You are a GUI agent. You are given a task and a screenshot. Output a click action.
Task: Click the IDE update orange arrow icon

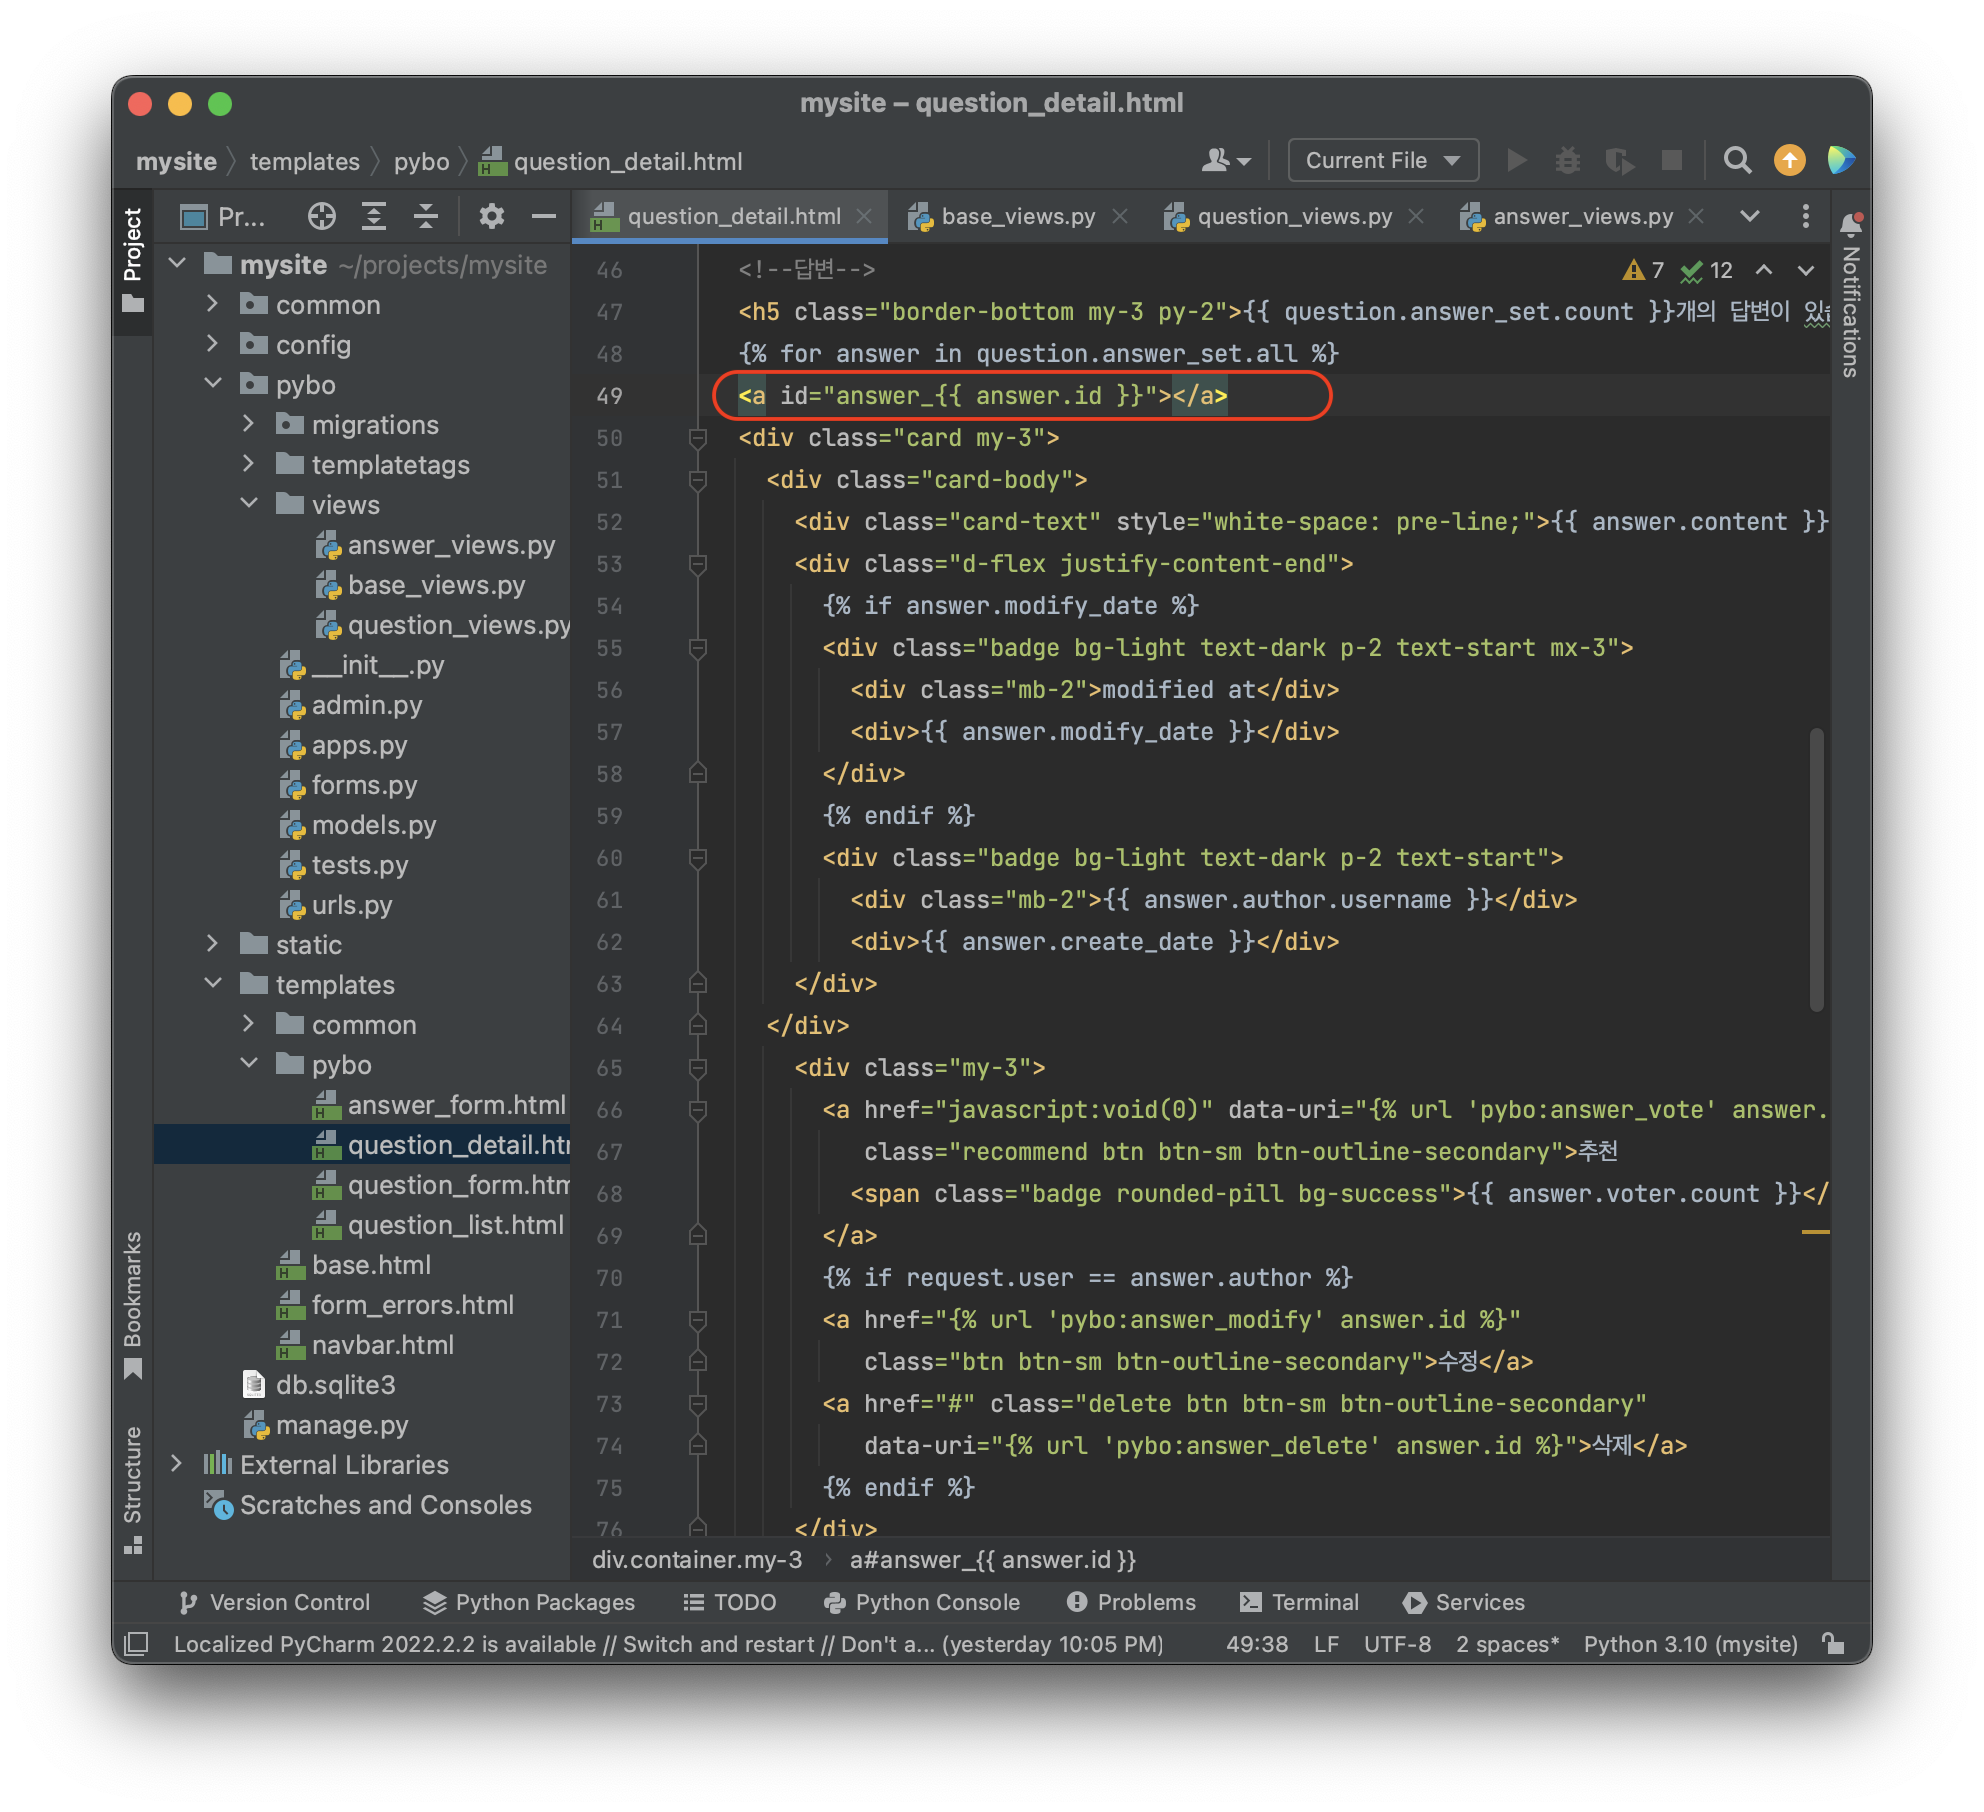pyautogui.click(x=1789, y=160)
